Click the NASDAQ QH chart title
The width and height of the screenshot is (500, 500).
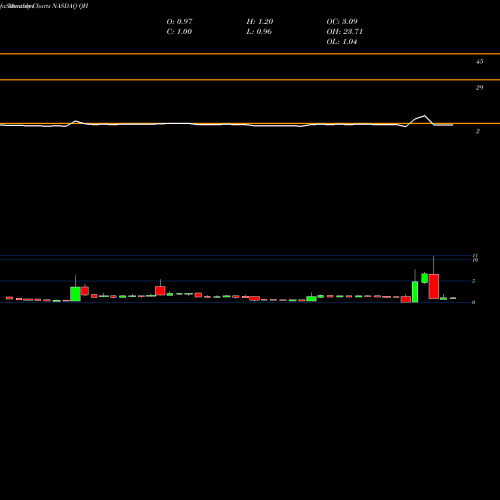(x=70, y=6)
